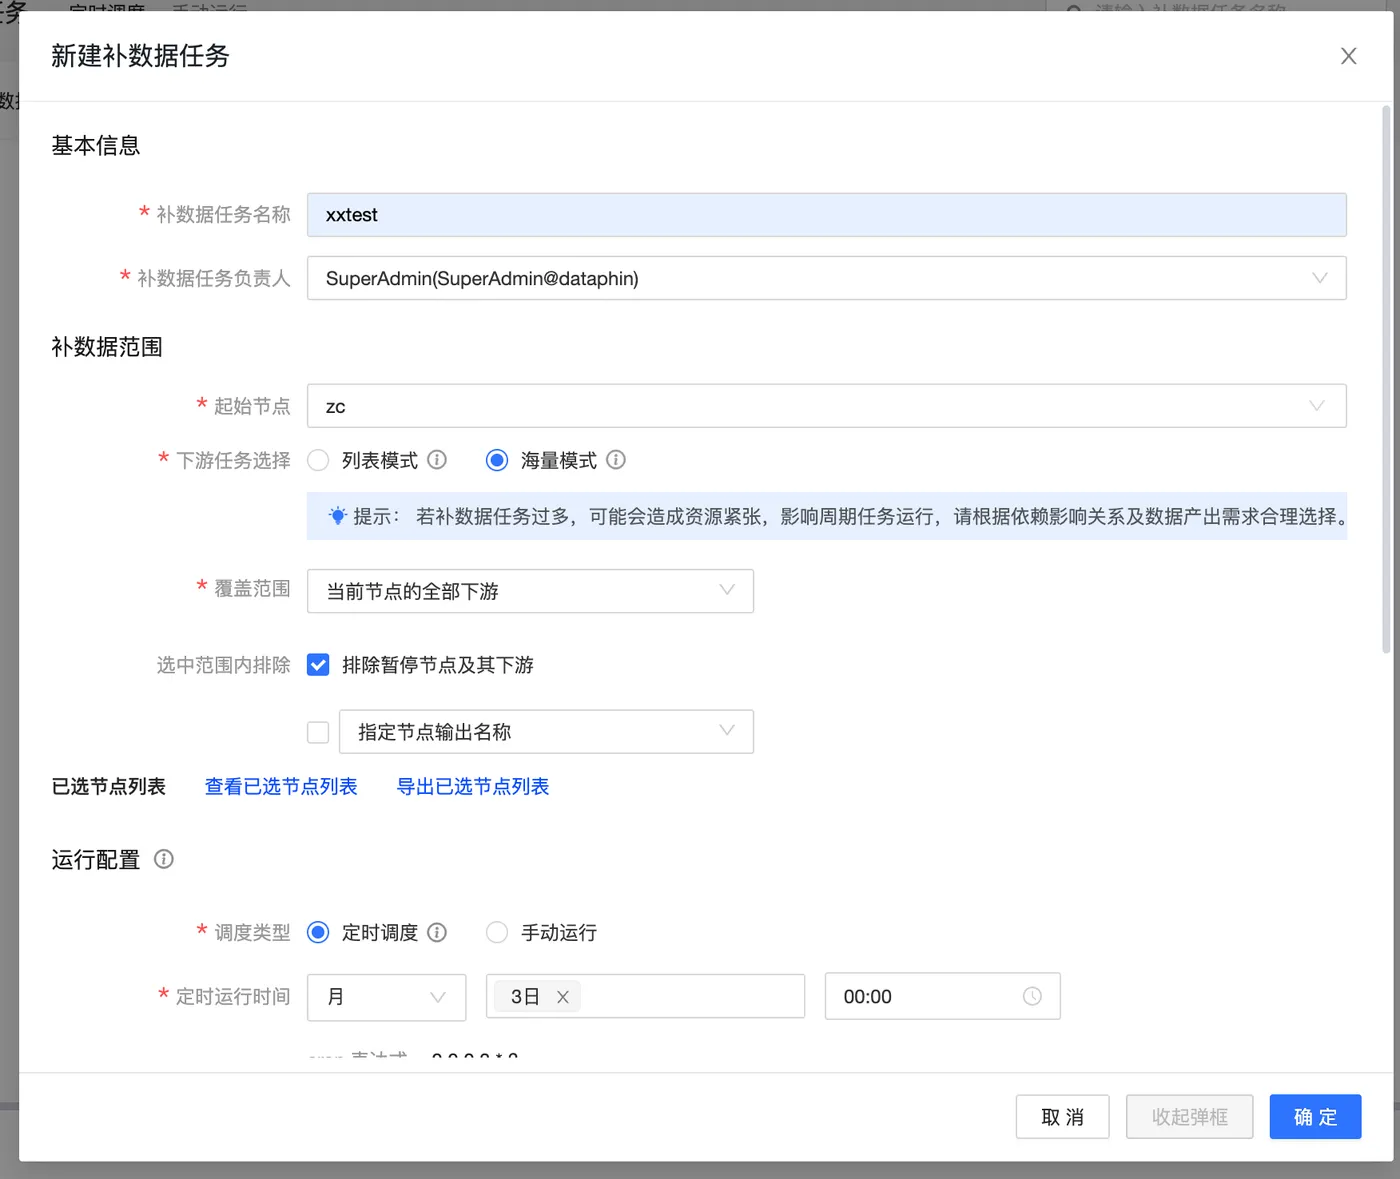Select the 列表模式 radio option
1400x1179 pixels.
pyautogui.click(x=318, y=460)
